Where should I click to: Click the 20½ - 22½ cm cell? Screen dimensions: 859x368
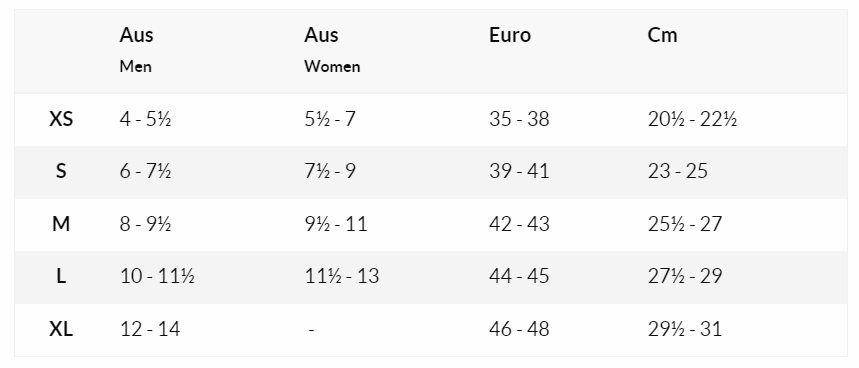pyautogui.click(x=692, y=119)
